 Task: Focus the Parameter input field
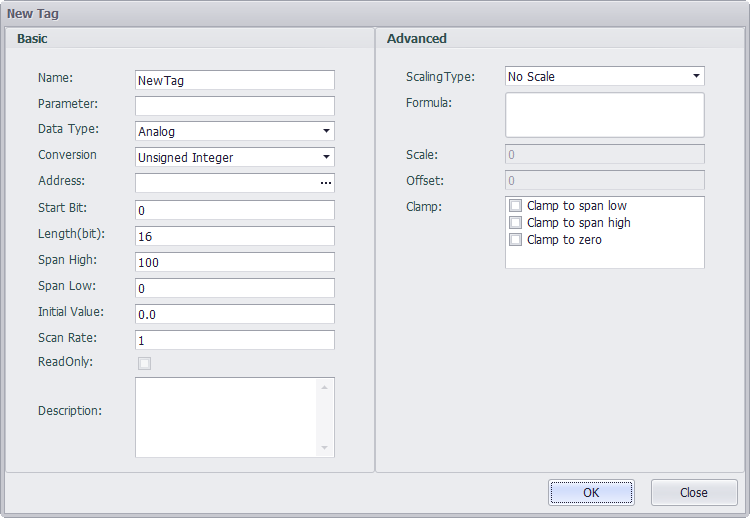pyautogui.click(x=234, y=106)
